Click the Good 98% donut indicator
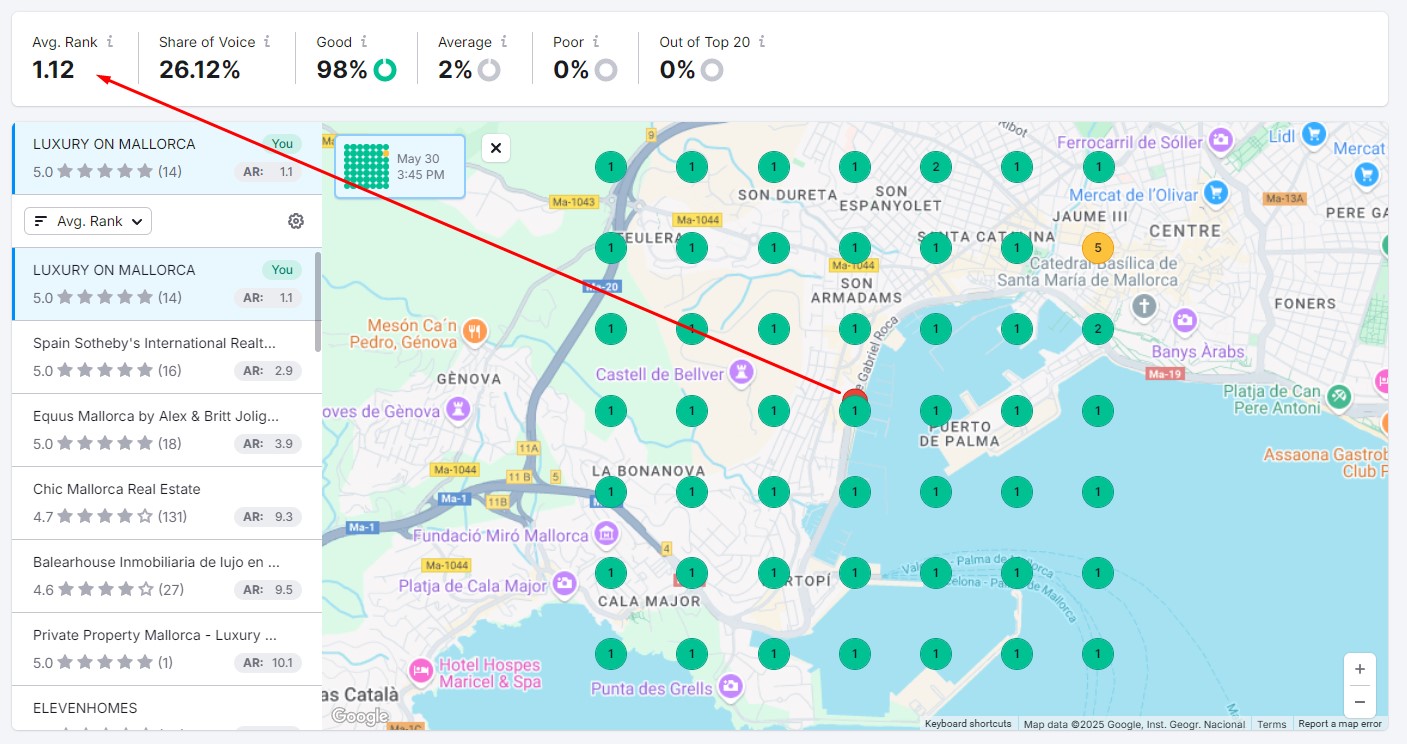The image size is (1407, 744). [385, 70]
